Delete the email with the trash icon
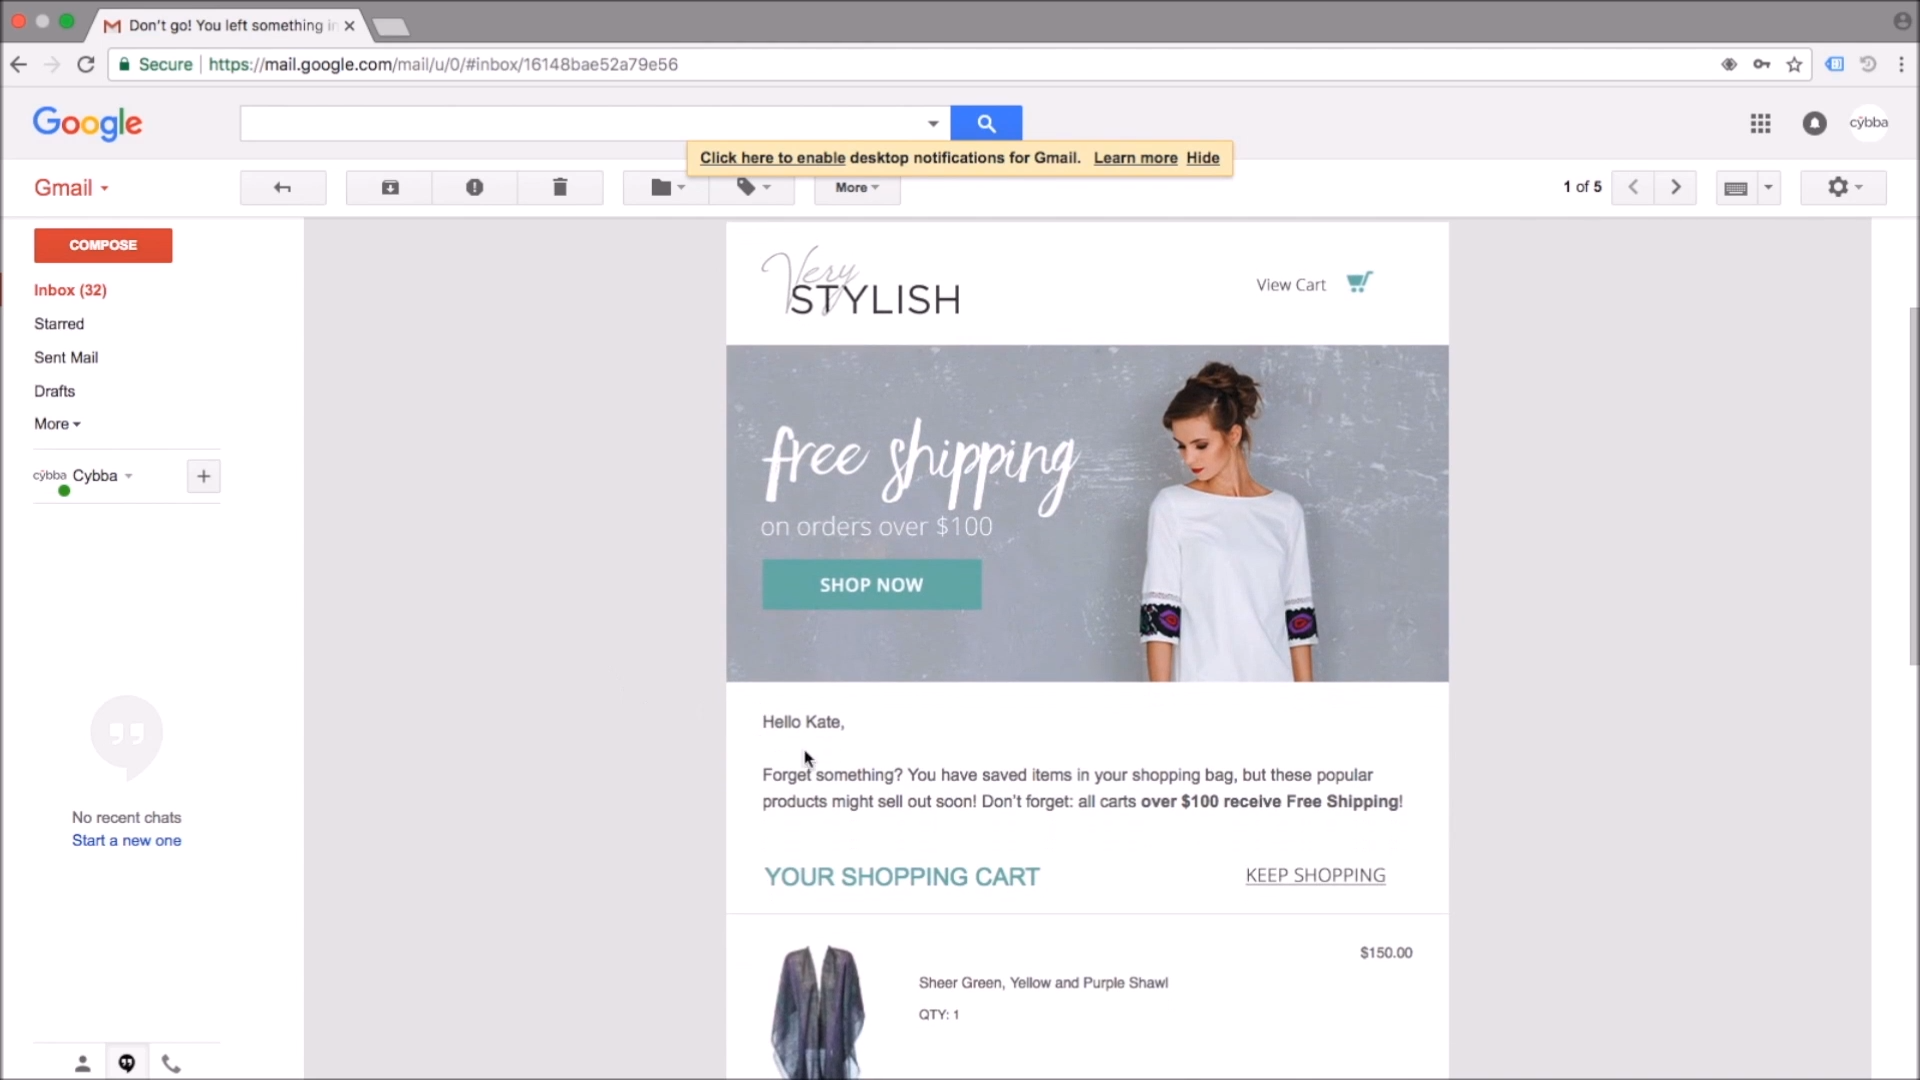The width and height of the screenshot is (1920, 1080). tap(560, 188)
